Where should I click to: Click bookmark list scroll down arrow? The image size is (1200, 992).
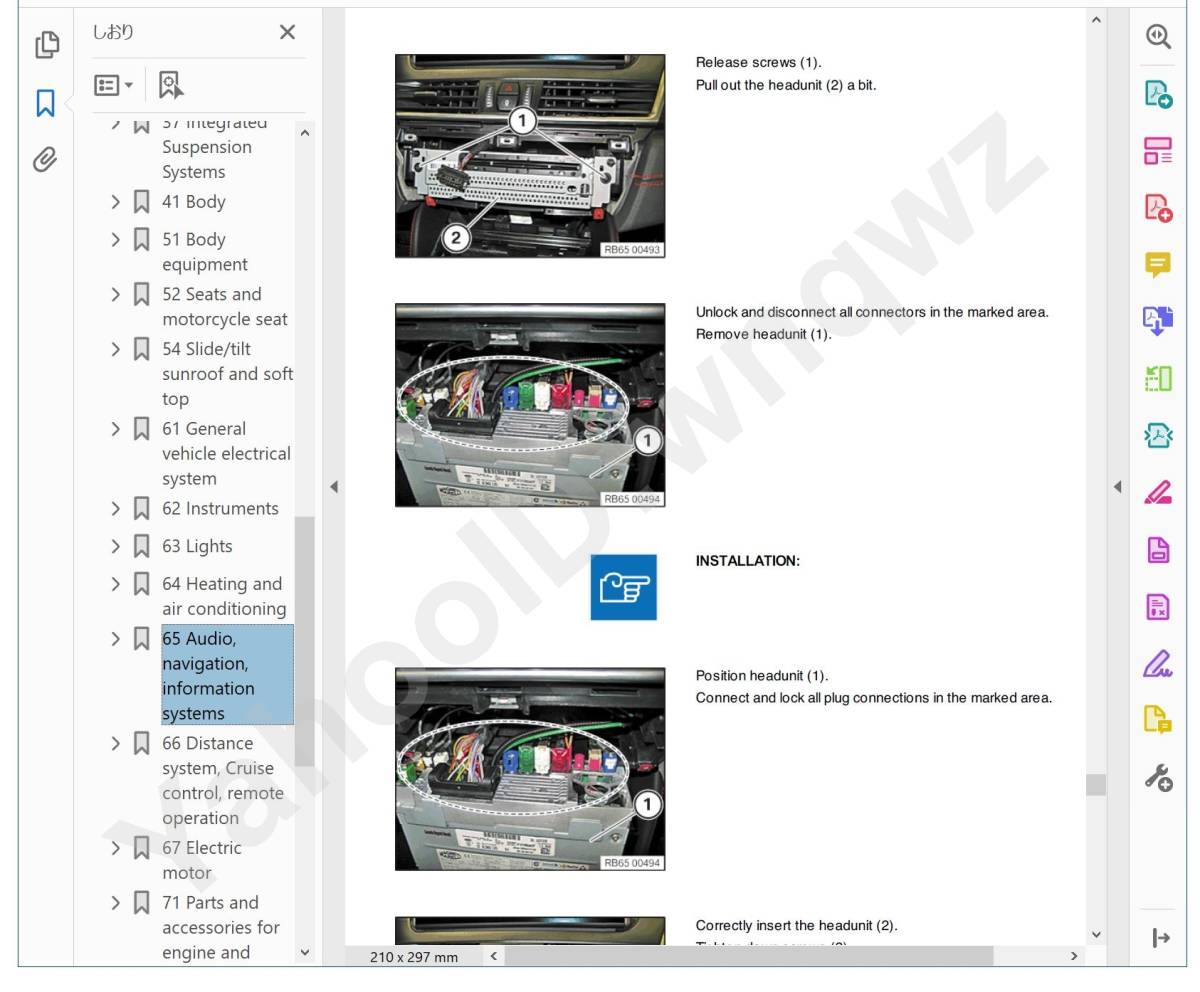(x=305, y=953)
